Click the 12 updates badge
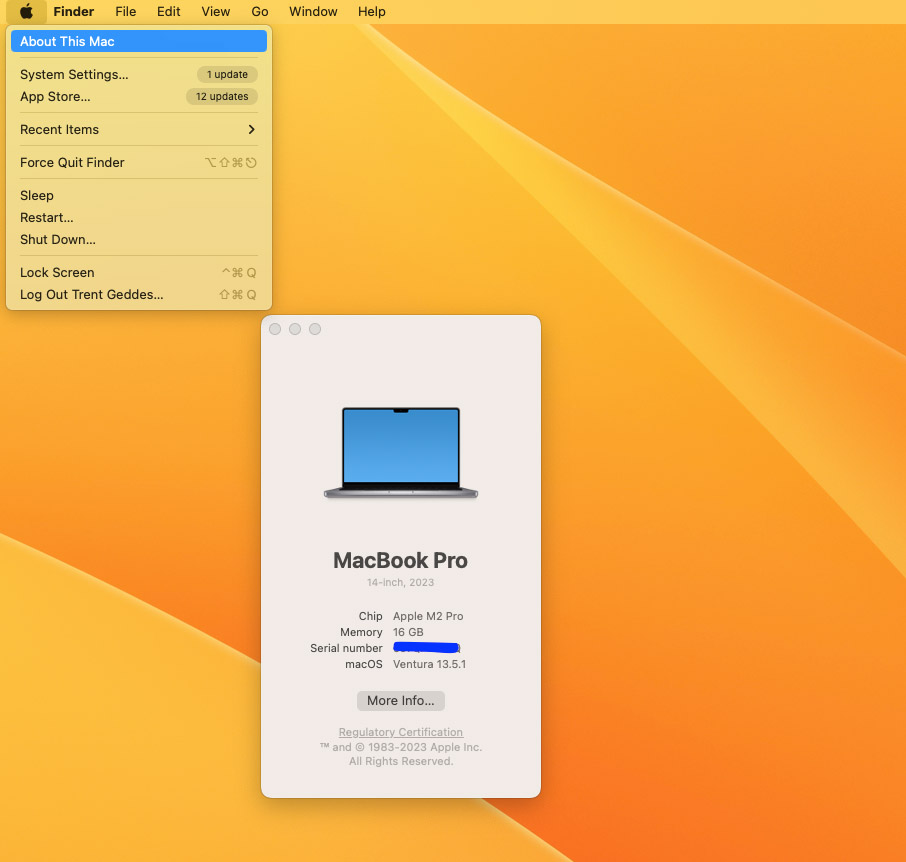 point(222,96)
